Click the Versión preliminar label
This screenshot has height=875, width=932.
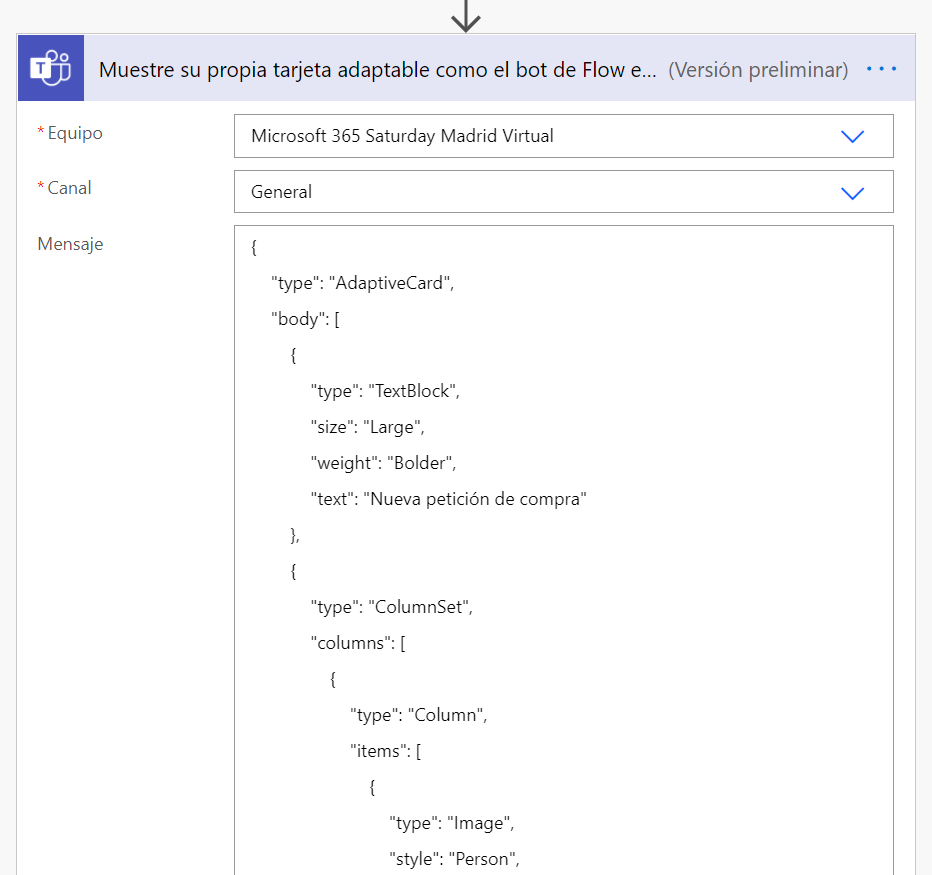[x=758, y=70]
